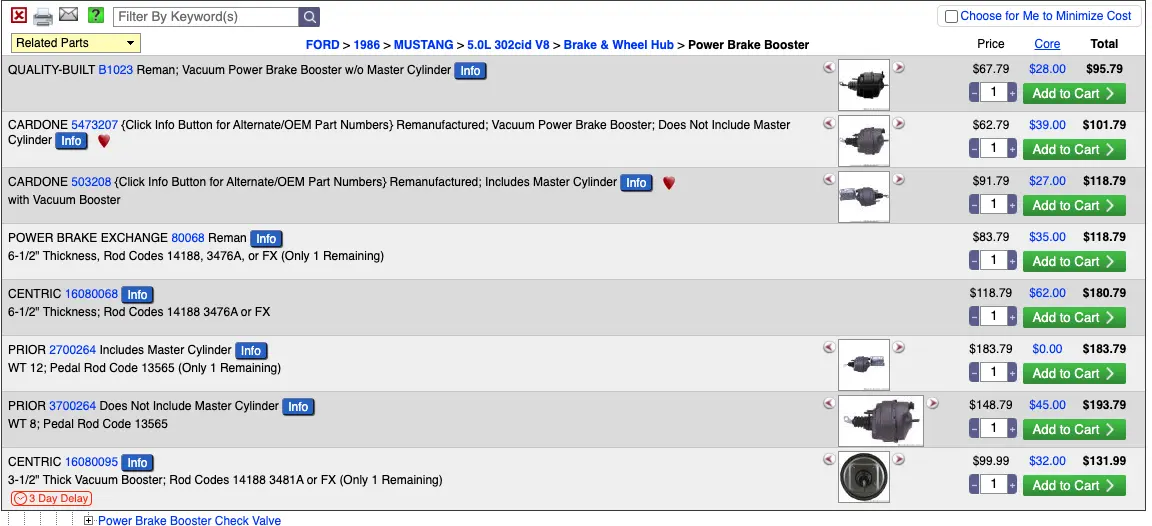
Task: Open the Related Parts dropdown
Action: click(x=76, y=43)
